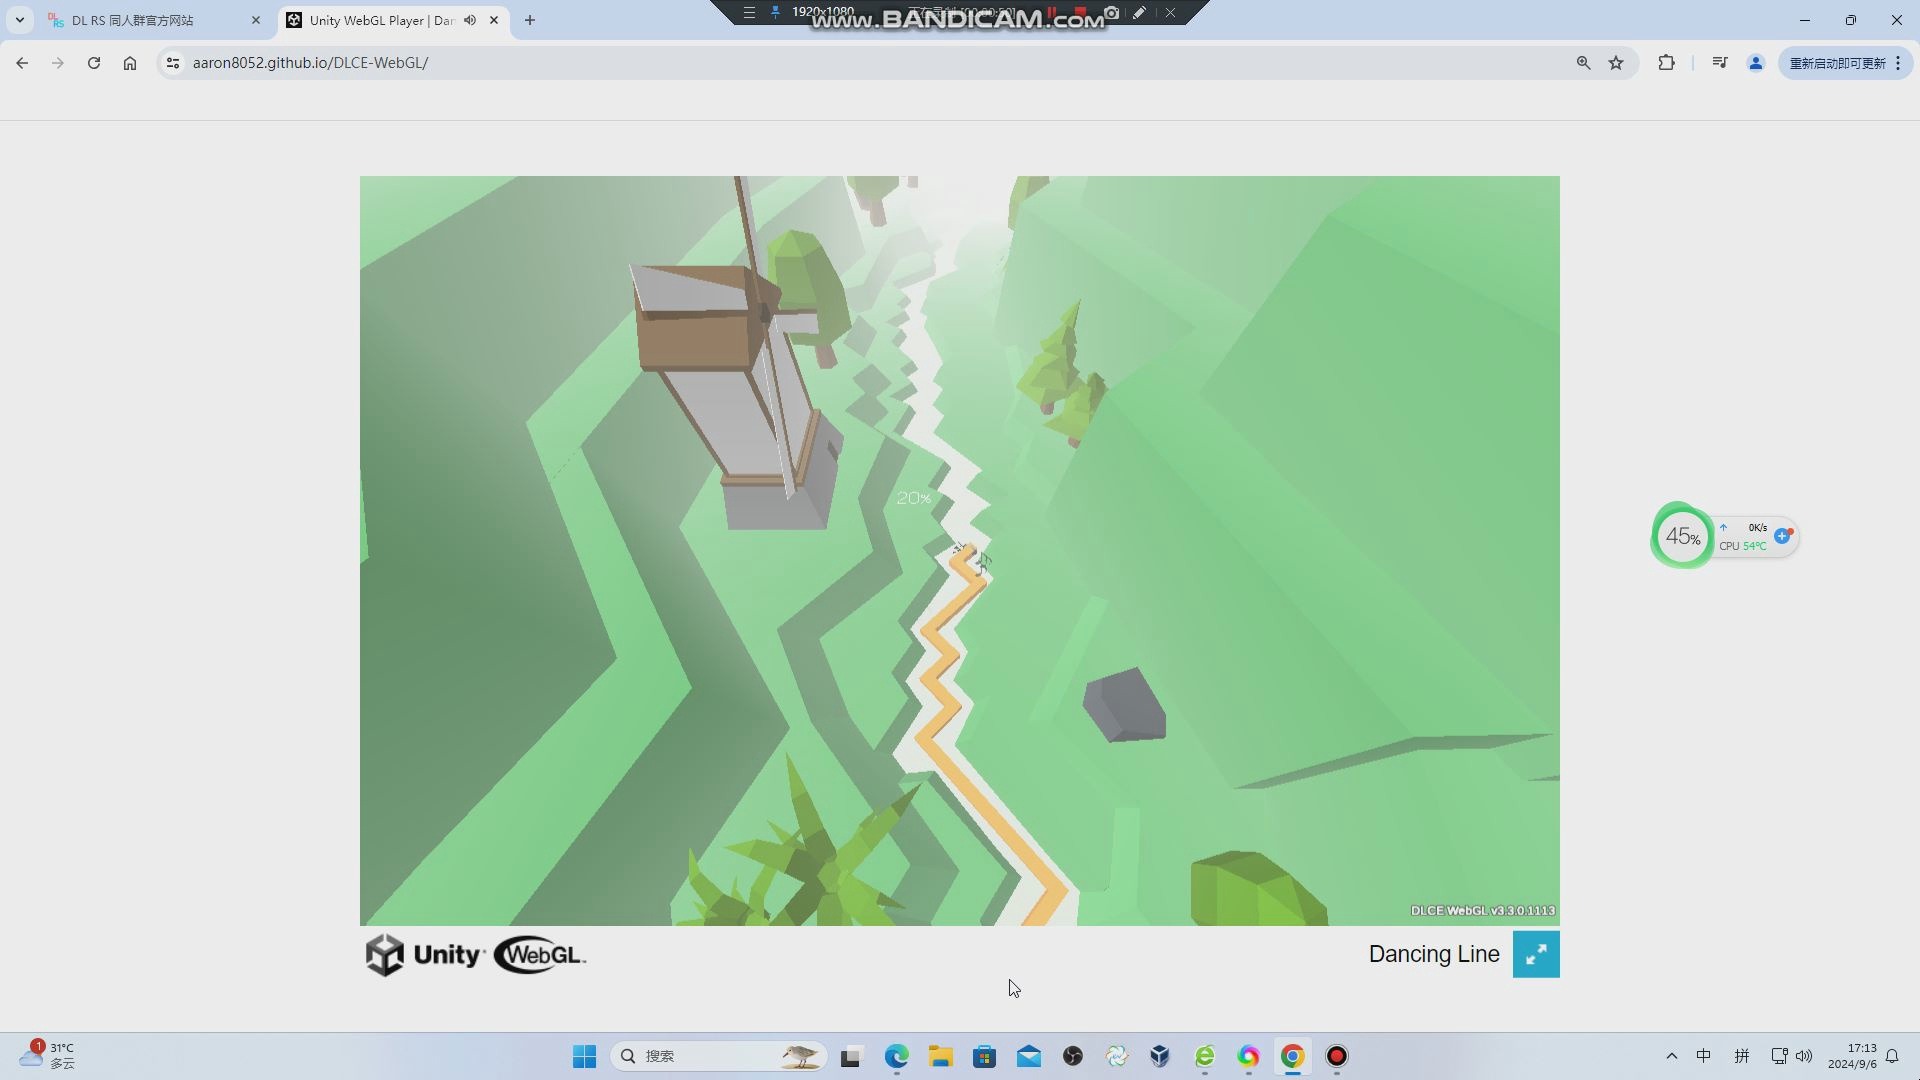Pause the Bandicam recording
Viewport: 1920px width, 1080px height.
point(1052,12)
